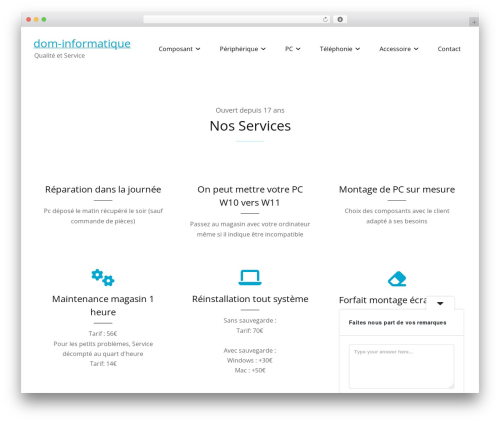This screenshot has height=423, width=500.
Task: Click the Faites nous part de vos remarques title
Action: pos(397,323)
